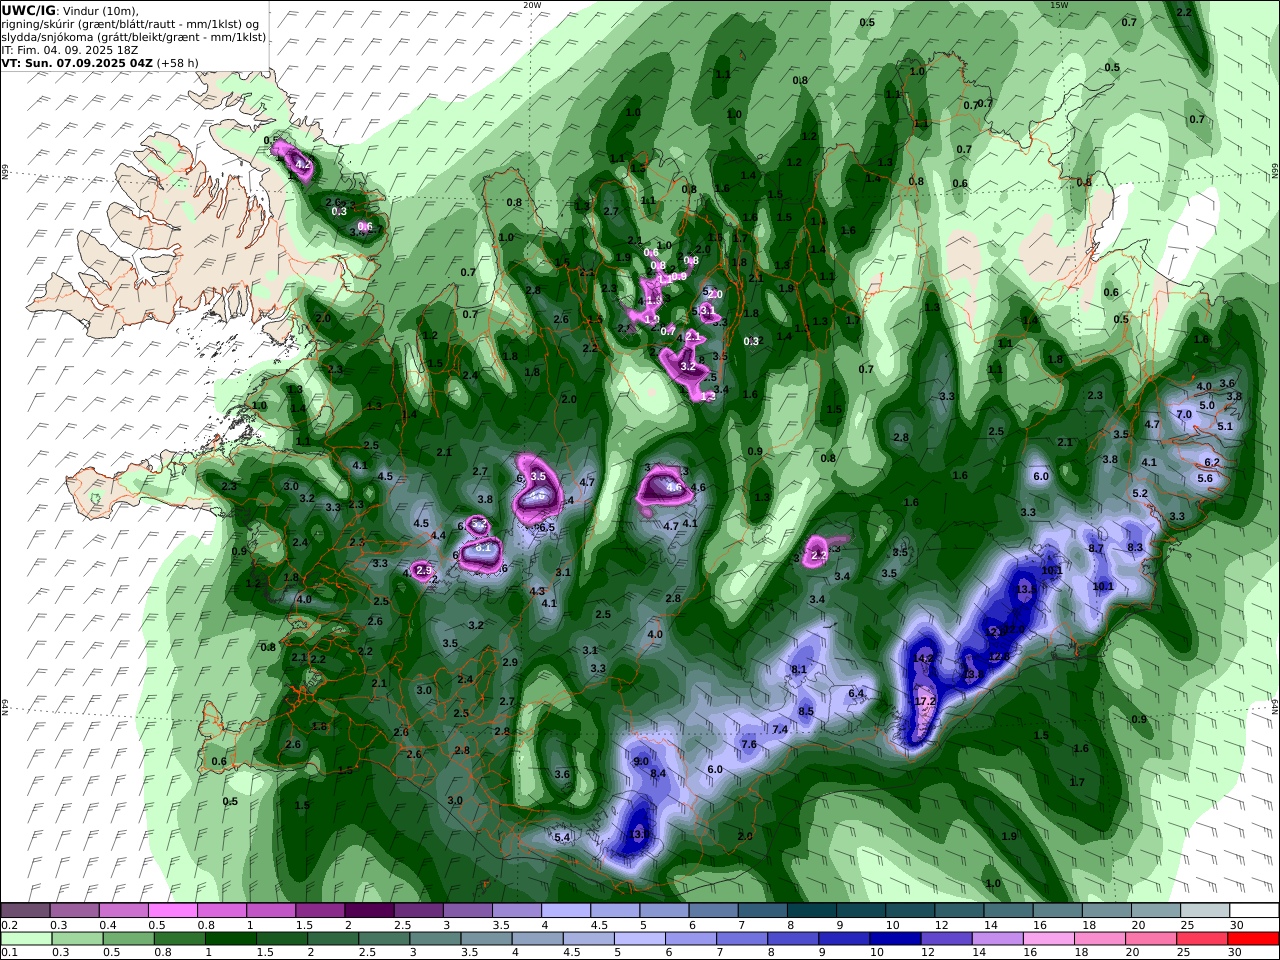Click the lavender 5–6 swatch on the rain scale
The image size is (1280, 960).
tap(639, 939)
